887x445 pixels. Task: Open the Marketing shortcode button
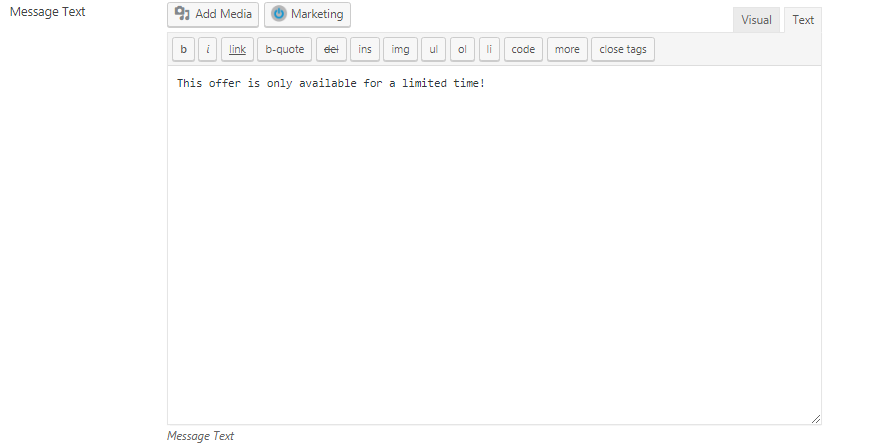pos(307,14)
